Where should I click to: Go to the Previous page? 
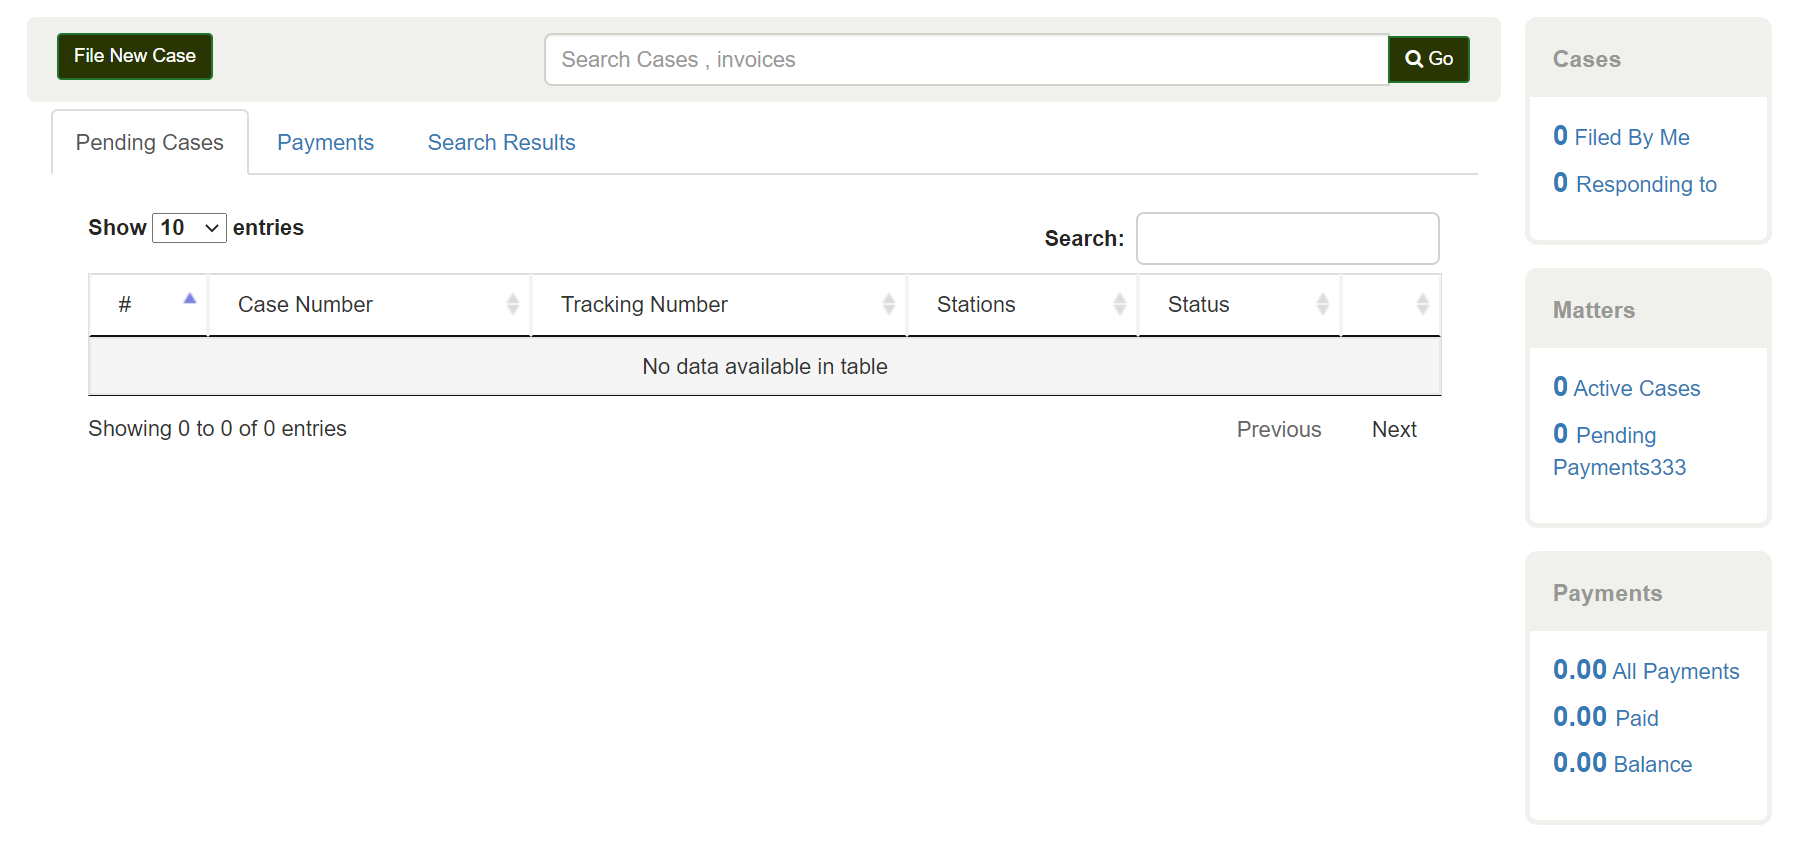[x=1279, y=429]
